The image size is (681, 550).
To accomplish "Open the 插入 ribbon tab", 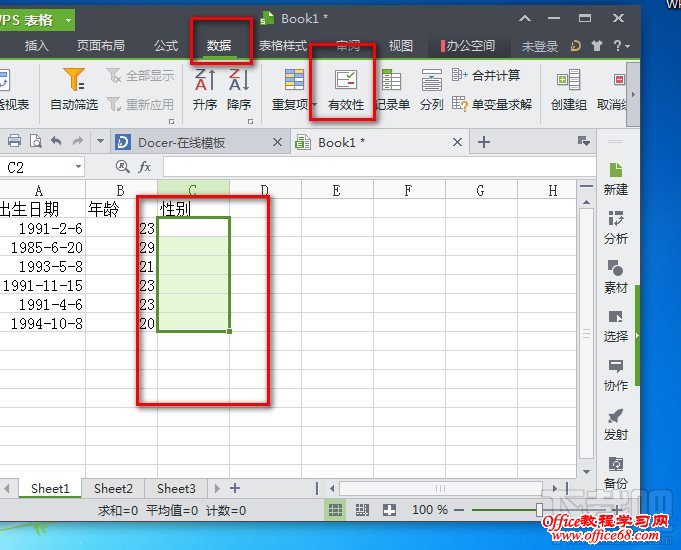I will pos(36,46).
